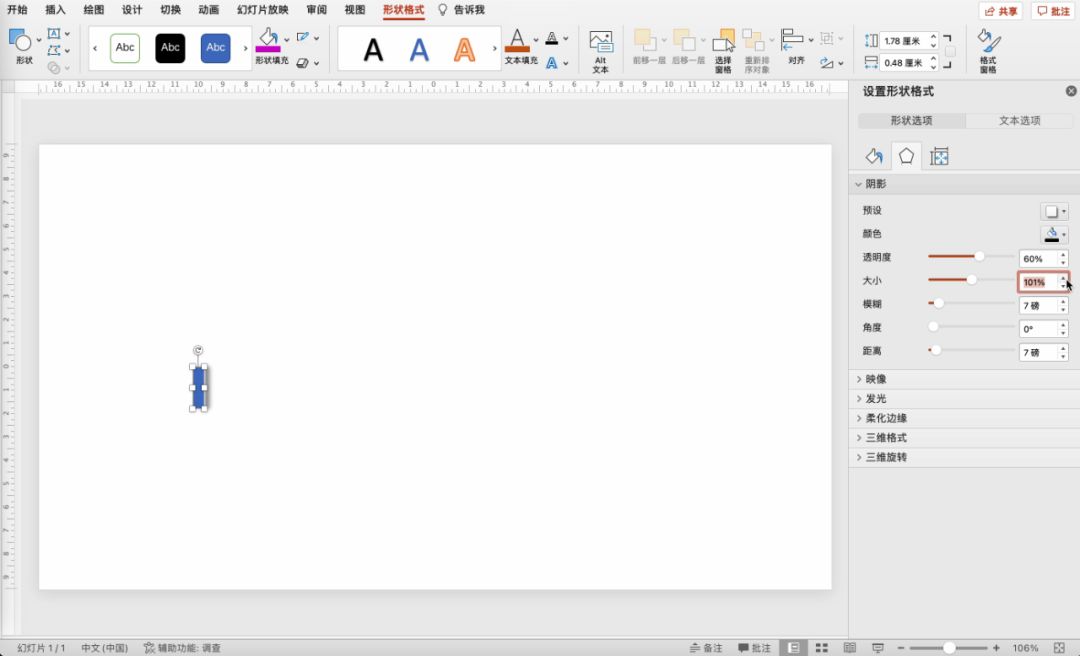Image resolution: width=1080 pixels, height=656 pixels.
Task: Click the 共享 share button
Action: pos(1001,11)
